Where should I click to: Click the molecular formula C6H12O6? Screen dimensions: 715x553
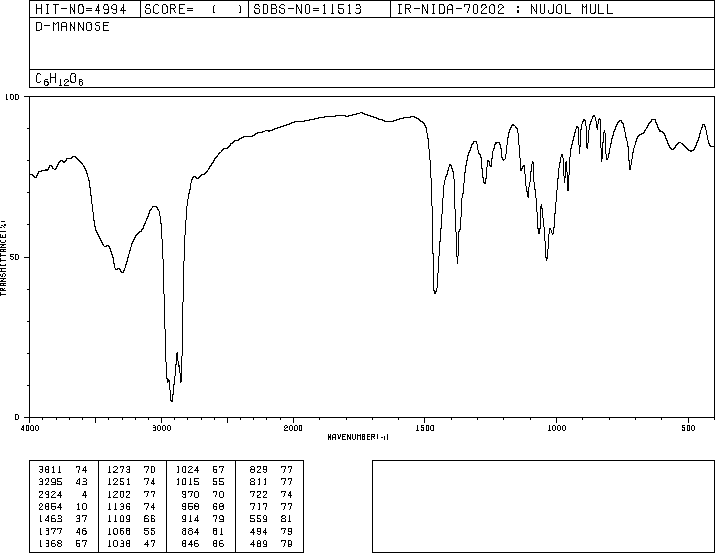click(59, 79)
